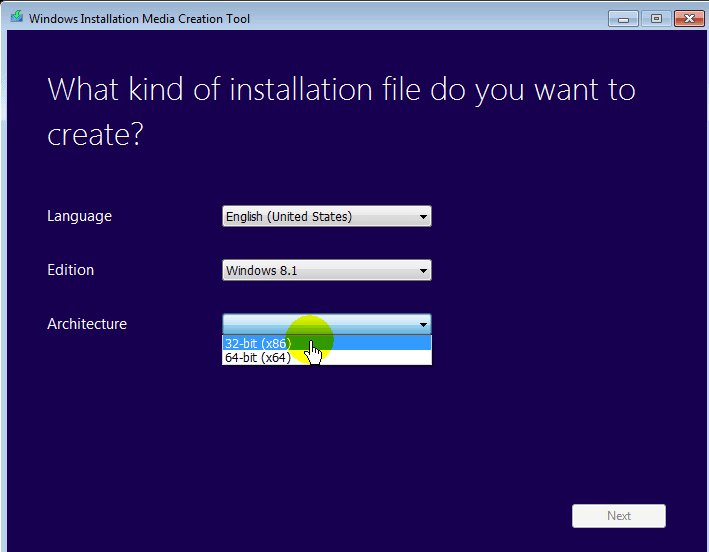The width and height of the screenshot is (709, 552).
Task: Click the Media Creation Tool title bar icon
Action: (17, 17)
